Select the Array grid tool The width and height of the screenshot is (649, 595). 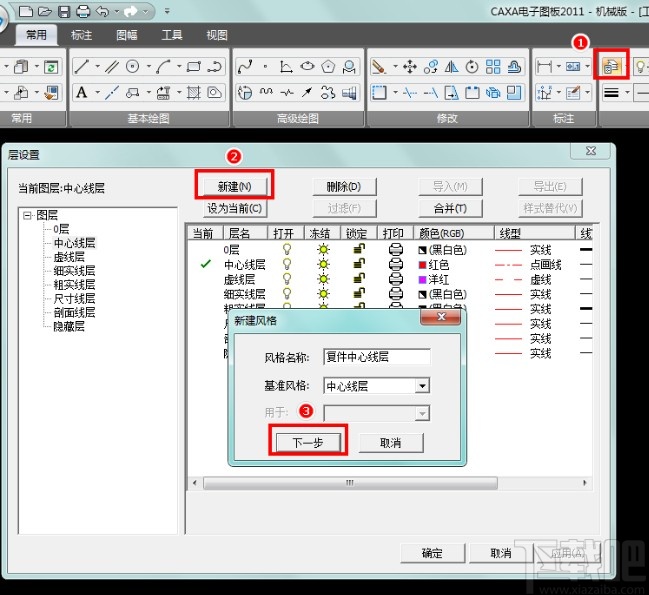pyautogui.click(x=493, y=66)
